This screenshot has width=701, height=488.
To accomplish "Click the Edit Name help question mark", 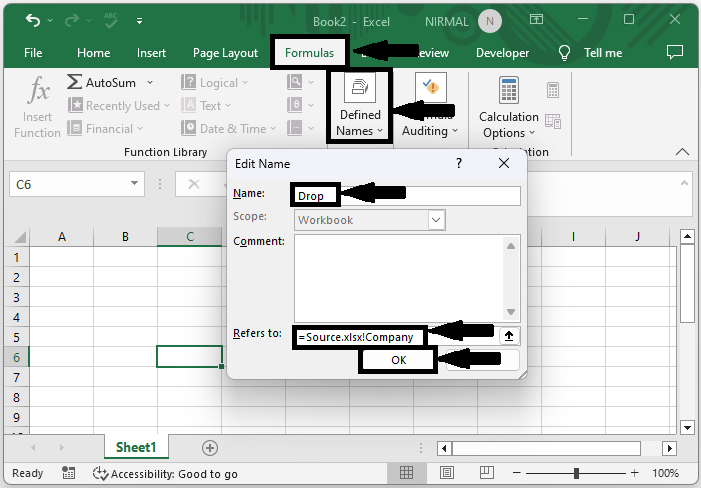I will [459, 163].
